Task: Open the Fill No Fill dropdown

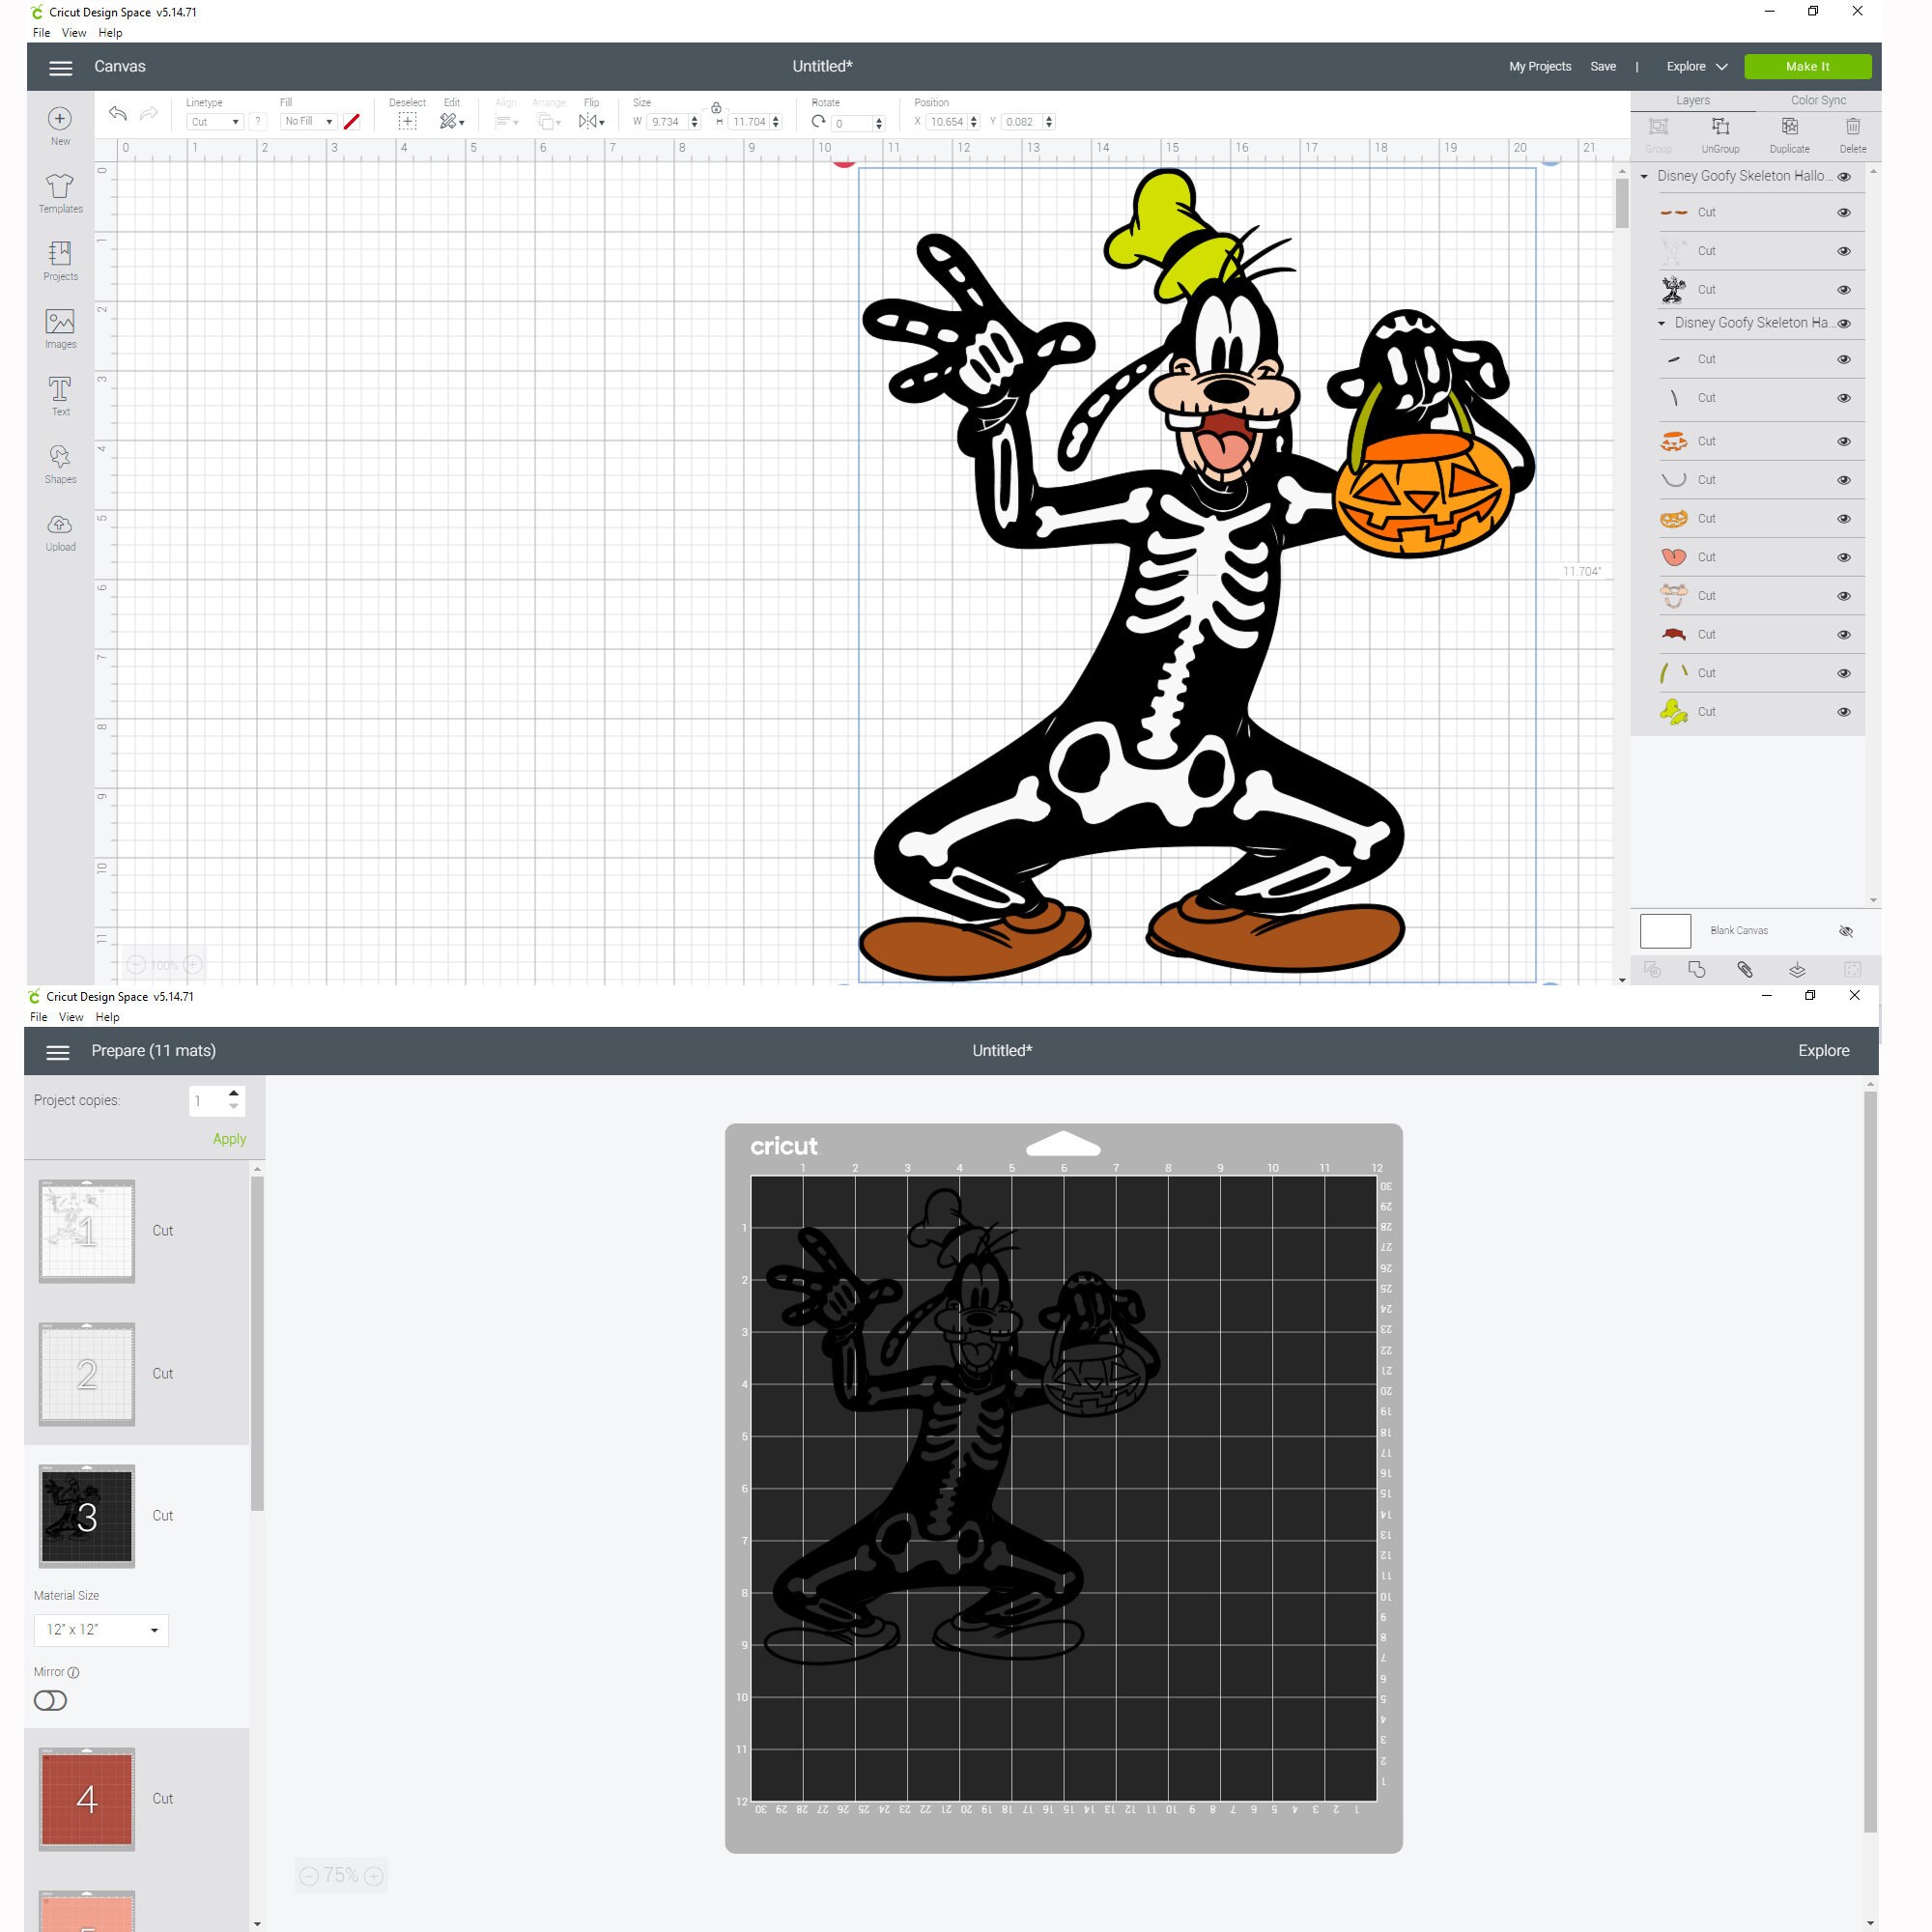Action: pyautogui.click(x=308, y=121)
